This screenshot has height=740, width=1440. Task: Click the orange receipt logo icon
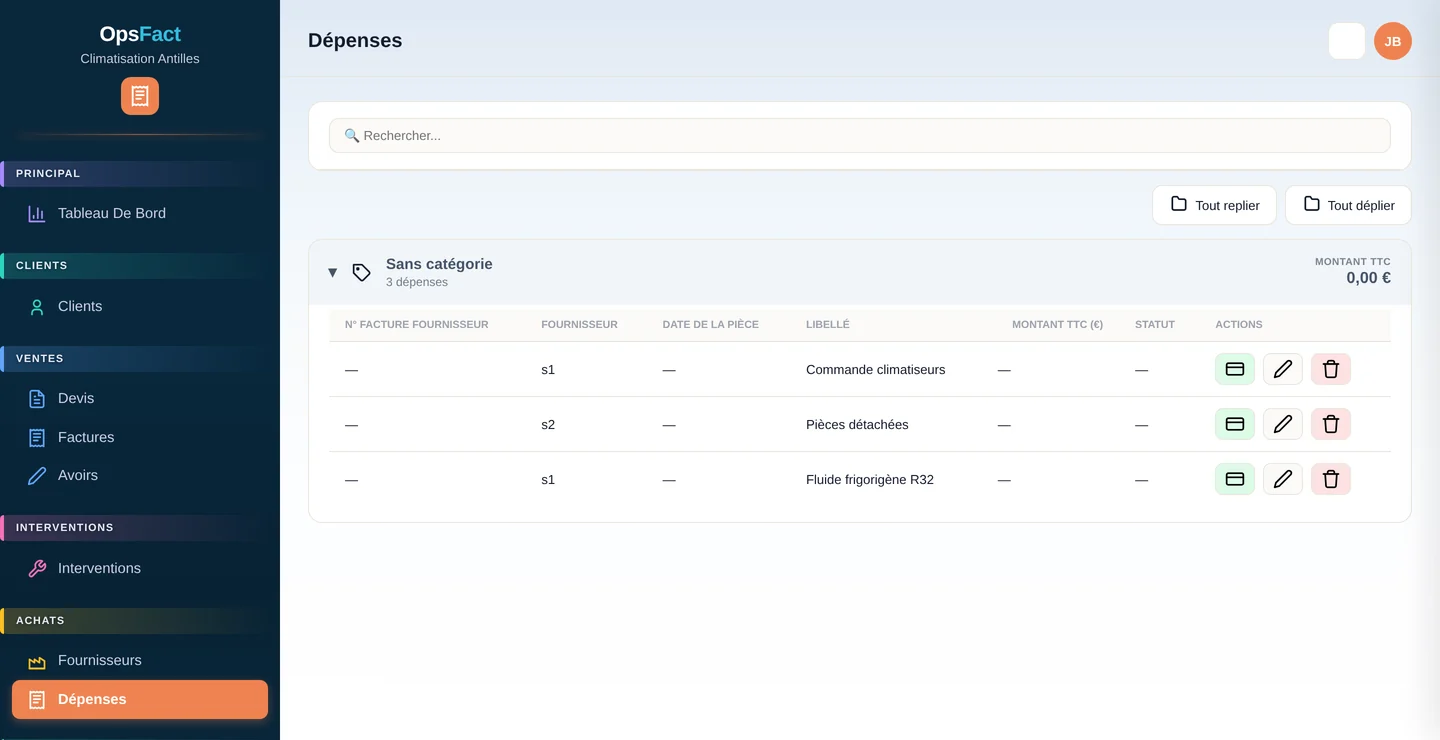140,96
